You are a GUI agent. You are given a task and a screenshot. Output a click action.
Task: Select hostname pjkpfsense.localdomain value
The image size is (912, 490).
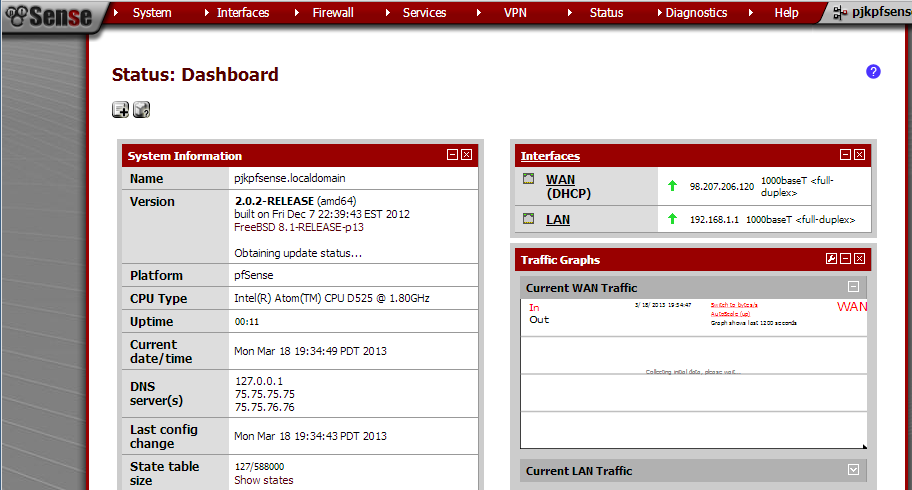click(x=290, y=178)
